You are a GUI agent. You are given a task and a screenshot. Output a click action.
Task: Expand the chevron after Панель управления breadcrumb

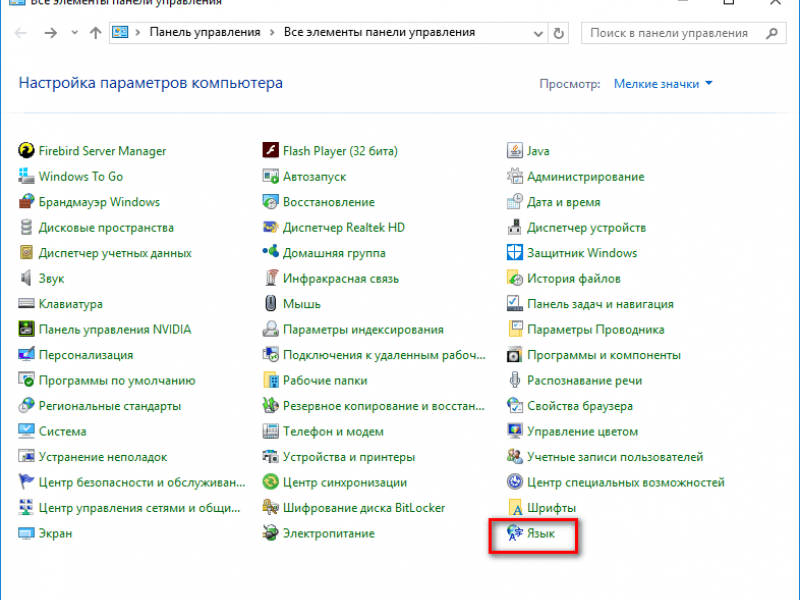click(x=272, y=33)
